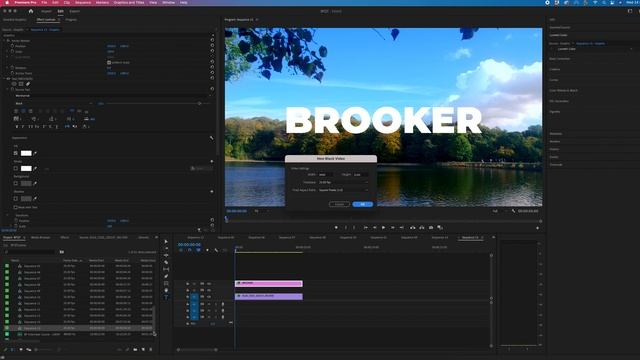Open the Pixel Aspect Ratio dropdown in the dialog

[343, 190]
